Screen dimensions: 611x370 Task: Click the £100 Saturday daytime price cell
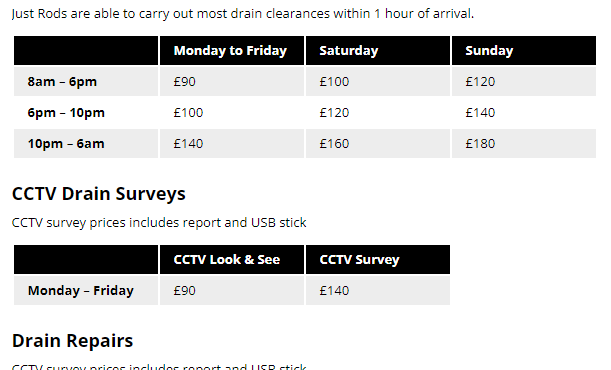pos(378,81)
